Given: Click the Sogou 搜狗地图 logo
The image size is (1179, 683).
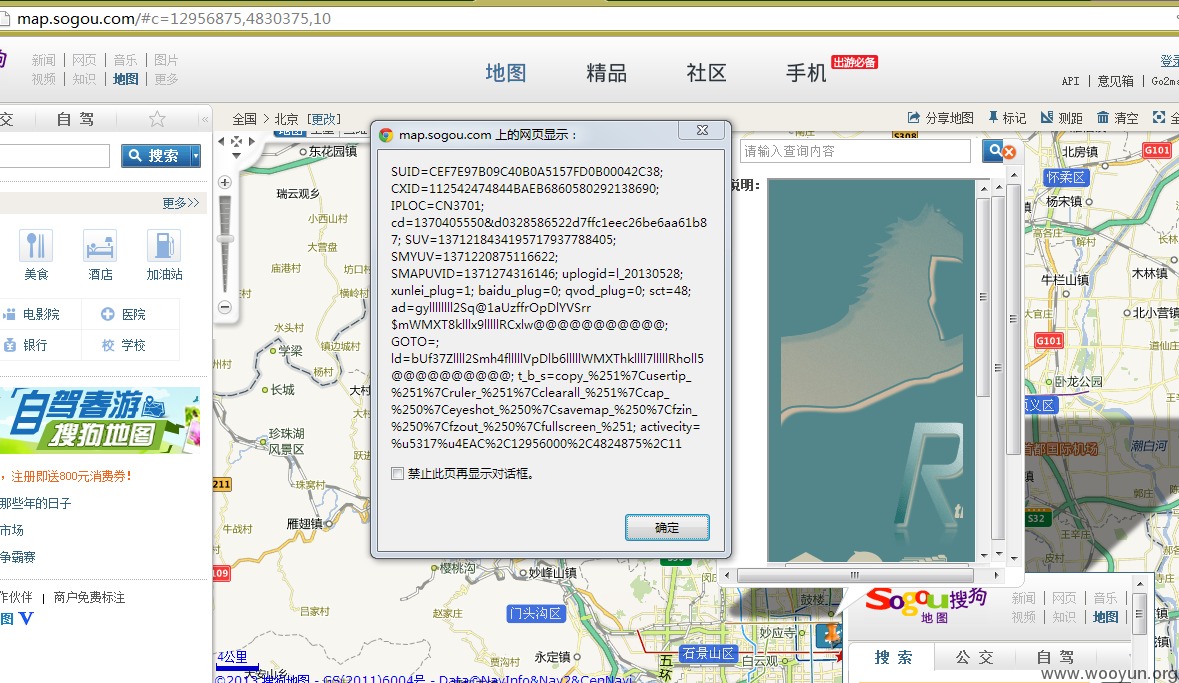Looking at the screenshot, I should (926, 605).
